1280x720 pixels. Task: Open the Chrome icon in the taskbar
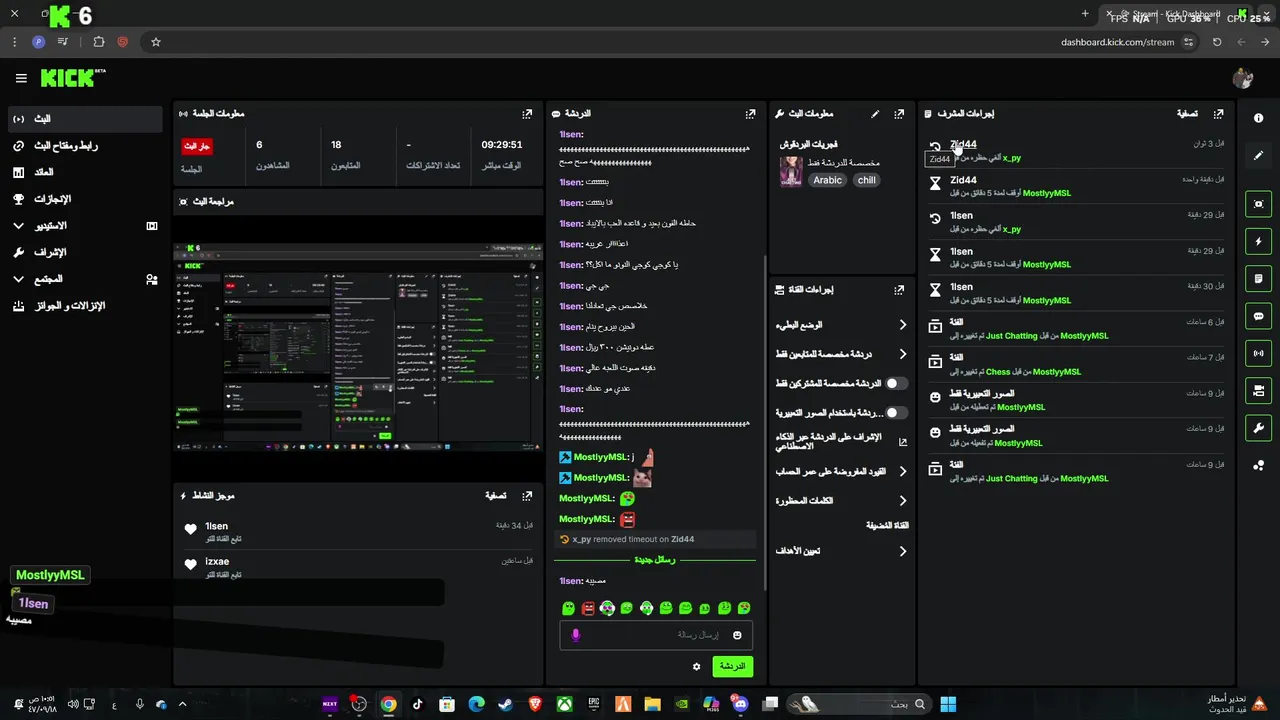pyautogui.click(x=388, y=704)
